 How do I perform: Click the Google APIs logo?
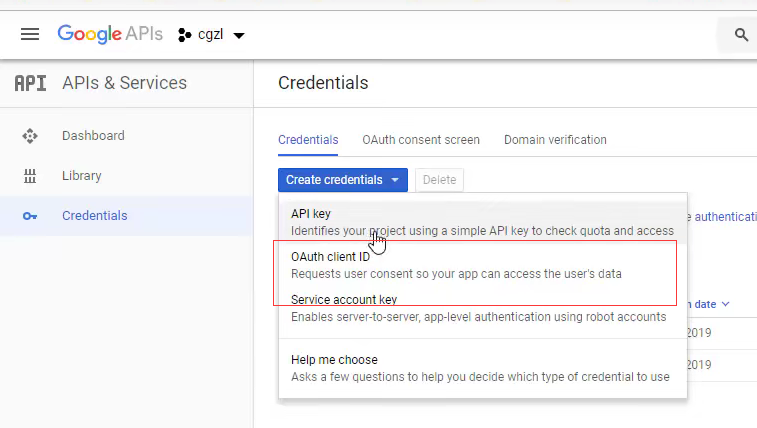click(110, 34)
